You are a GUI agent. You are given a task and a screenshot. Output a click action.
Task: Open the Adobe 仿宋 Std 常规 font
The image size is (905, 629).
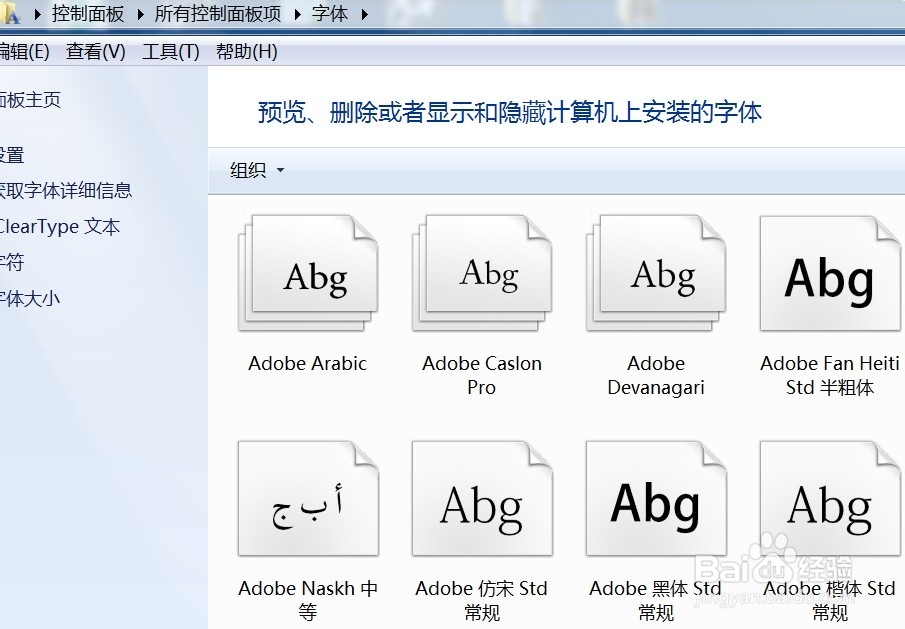tap(481, 497)
